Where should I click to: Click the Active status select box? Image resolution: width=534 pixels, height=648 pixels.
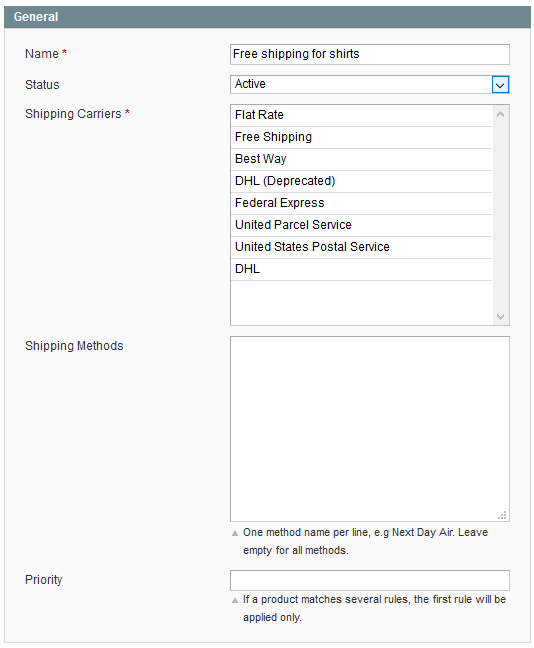pyautogui.click(x=370, y=84)
